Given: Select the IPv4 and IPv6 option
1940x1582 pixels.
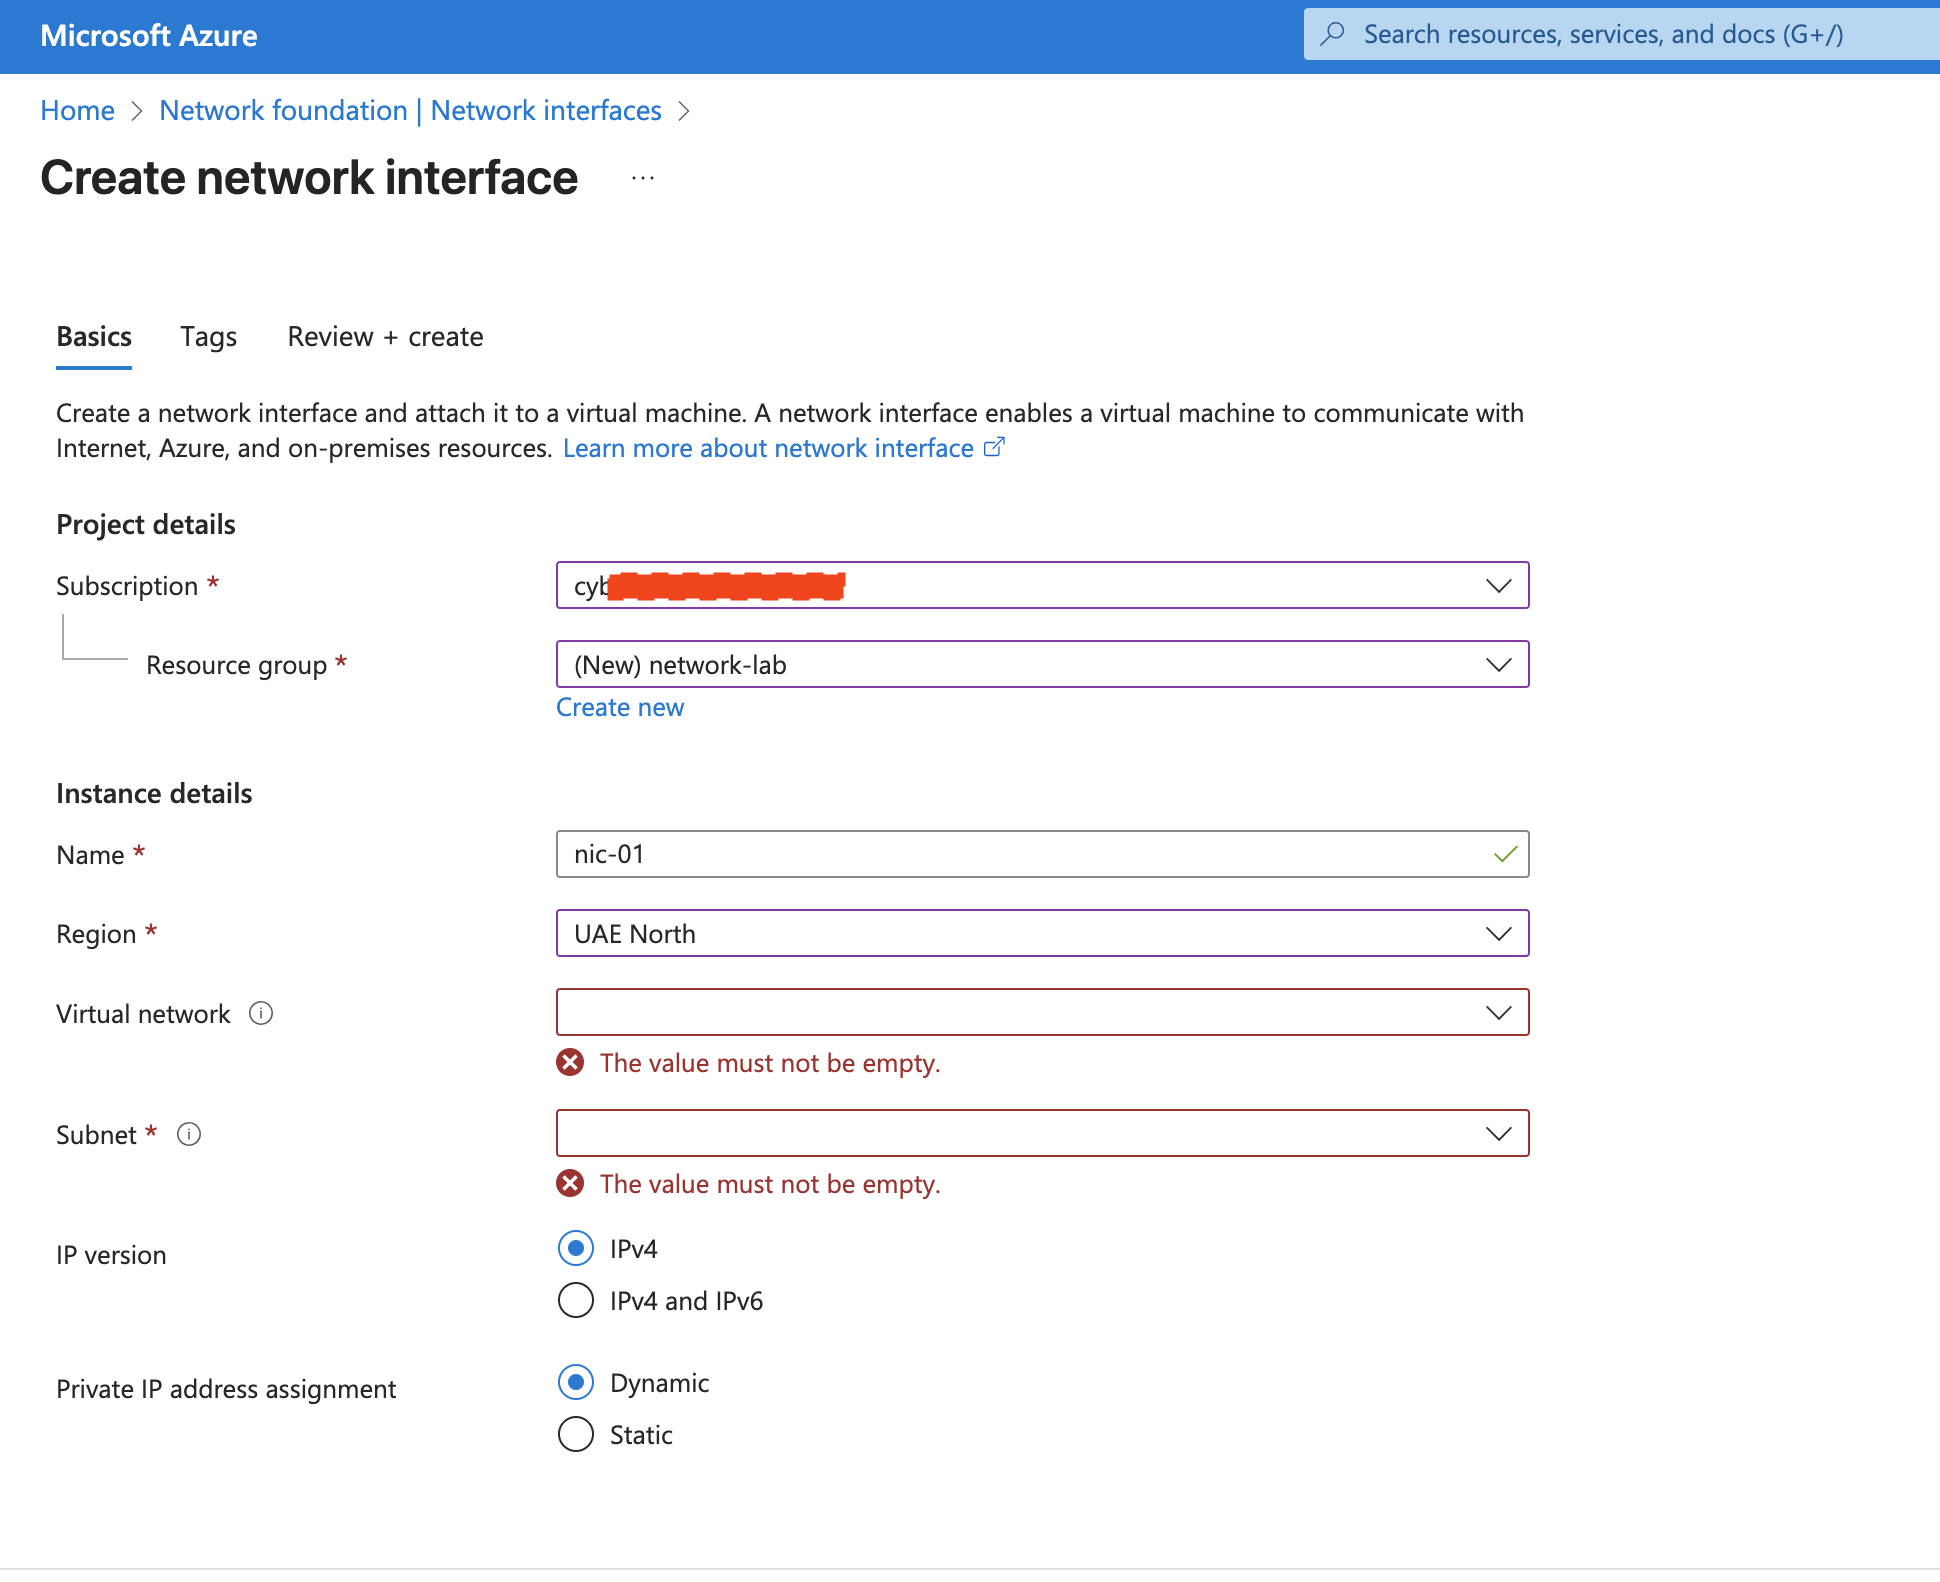Looking at the screenshot, I should 575,1300.
